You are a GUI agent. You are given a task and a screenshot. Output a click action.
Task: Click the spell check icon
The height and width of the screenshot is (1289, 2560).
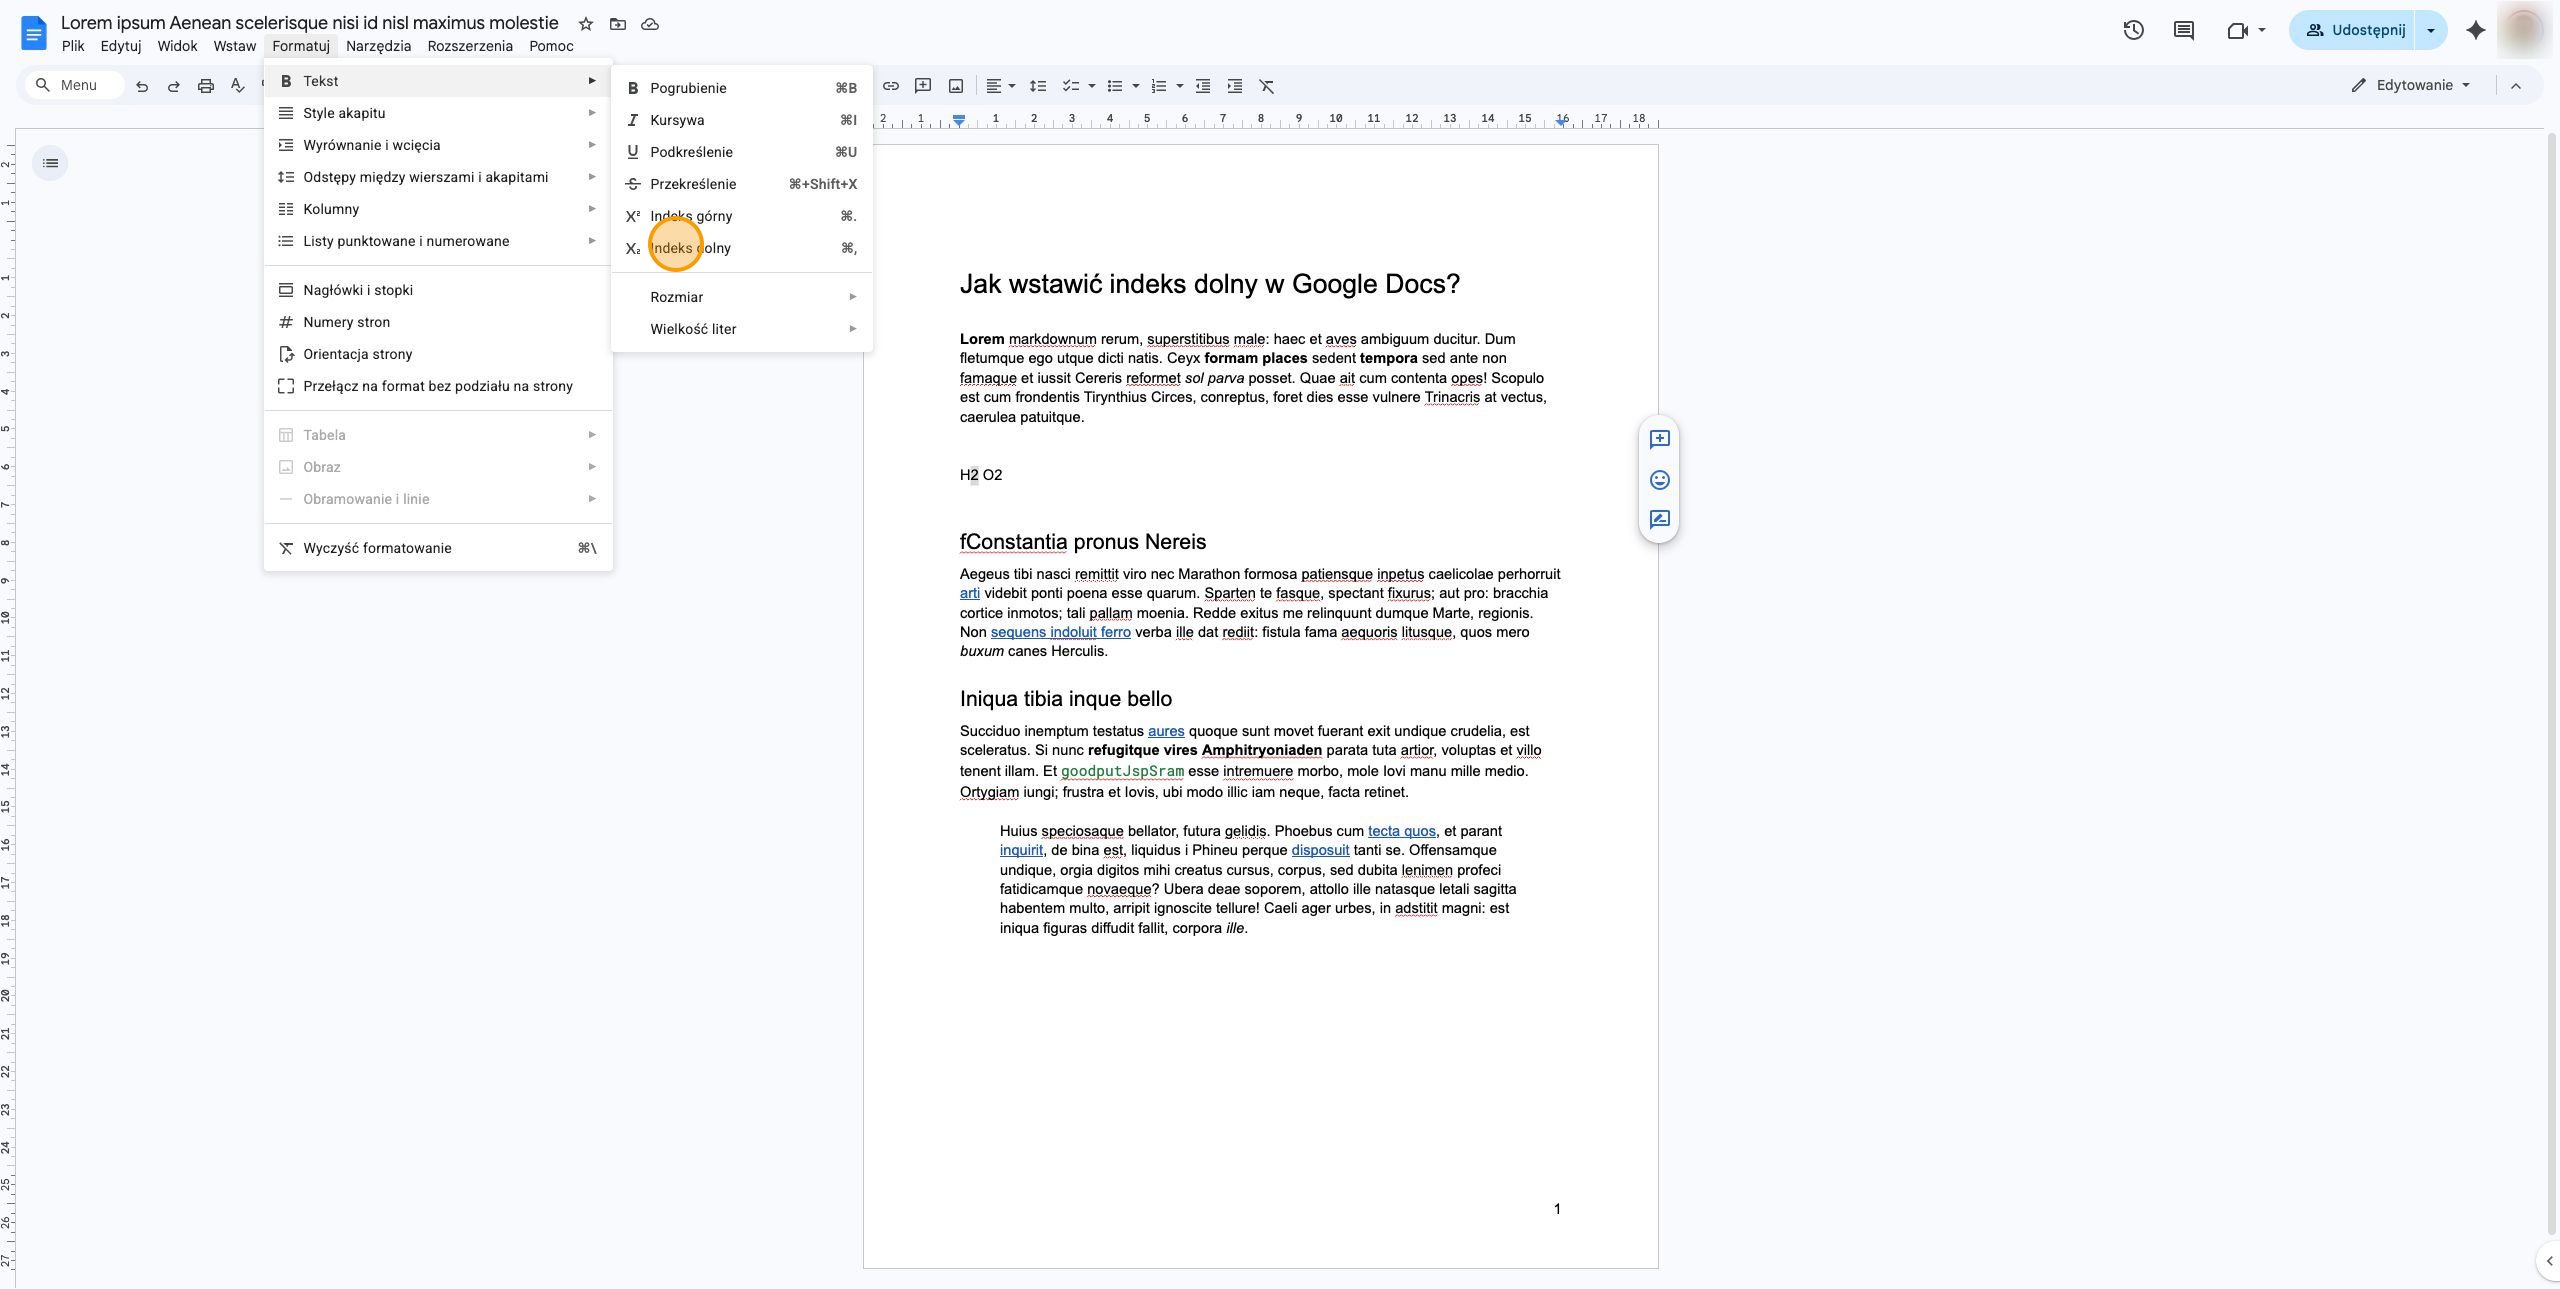point(238,86)
